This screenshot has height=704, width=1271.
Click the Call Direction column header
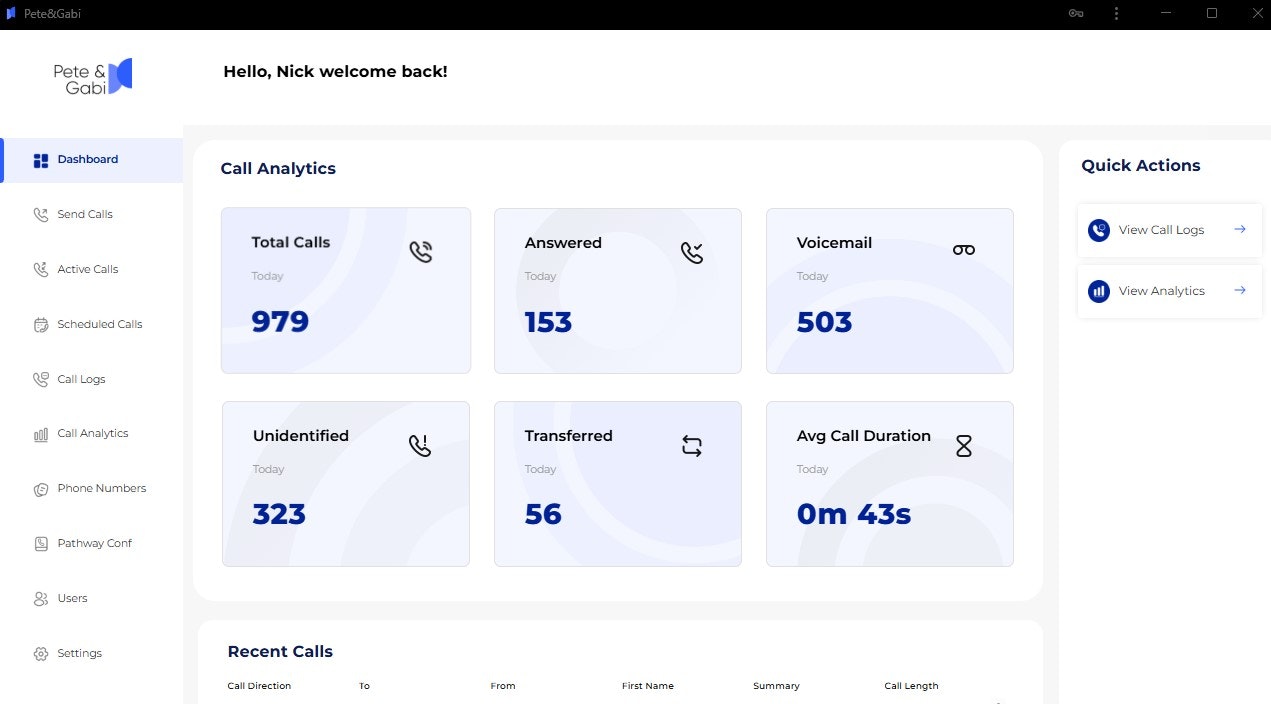(x=259, y=686)
